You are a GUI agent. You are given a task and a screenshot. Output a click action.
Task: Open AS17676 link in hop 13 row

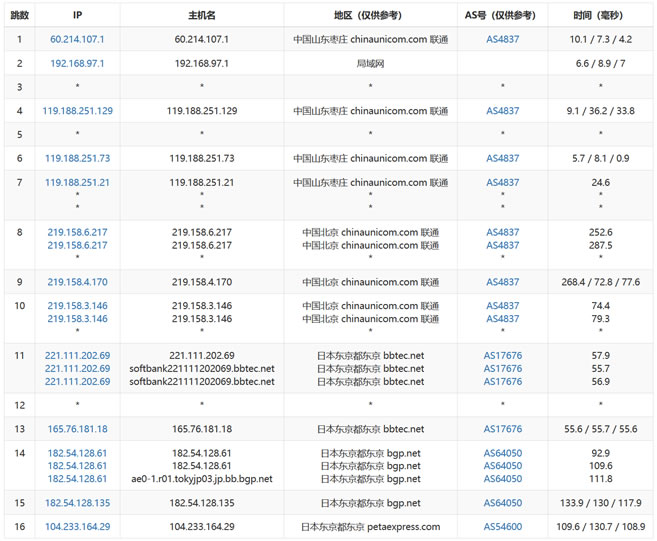503,429
